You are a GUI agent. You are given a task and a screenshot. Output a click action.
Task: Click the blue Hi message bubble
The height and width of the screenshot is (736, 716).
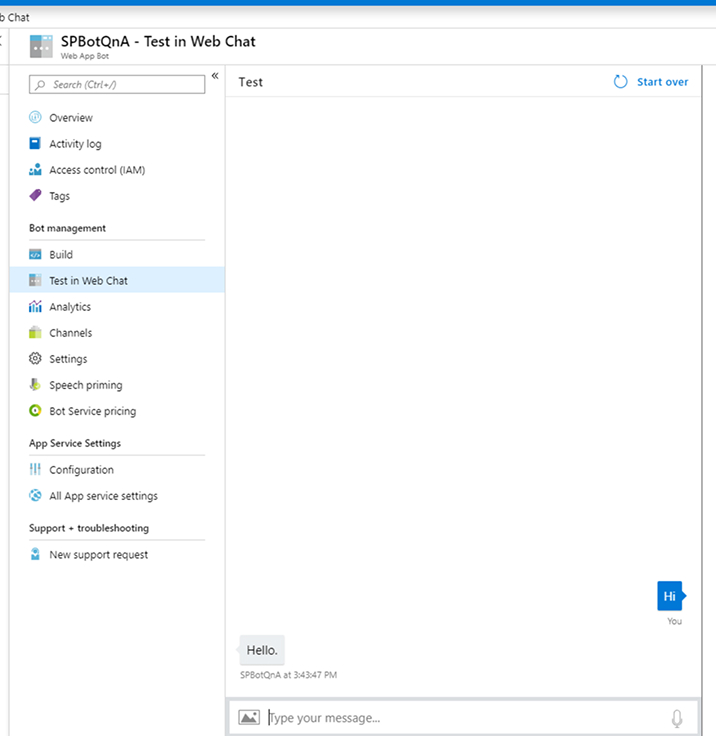670,596
